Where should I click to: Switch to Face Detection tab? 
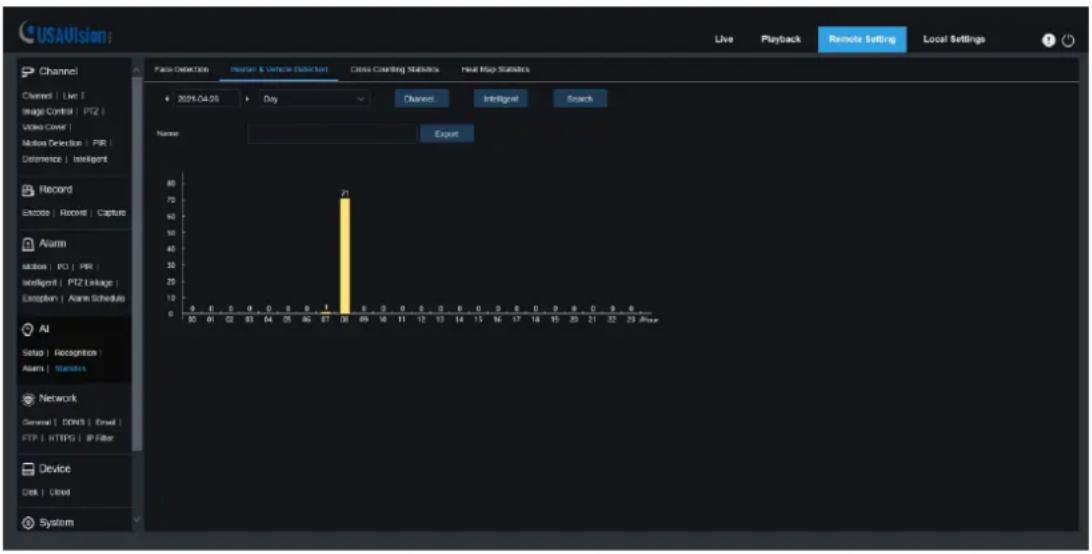coord(181,69)
